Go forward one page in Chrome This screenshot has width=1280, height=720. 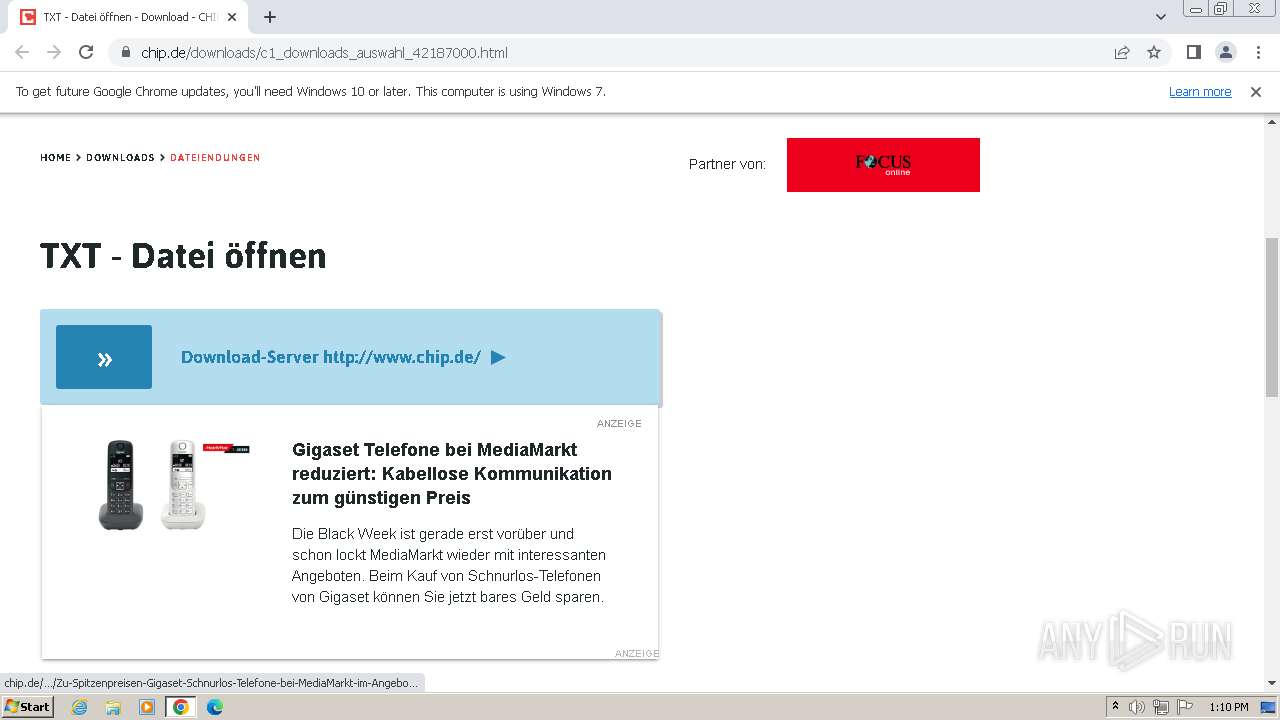54,52
